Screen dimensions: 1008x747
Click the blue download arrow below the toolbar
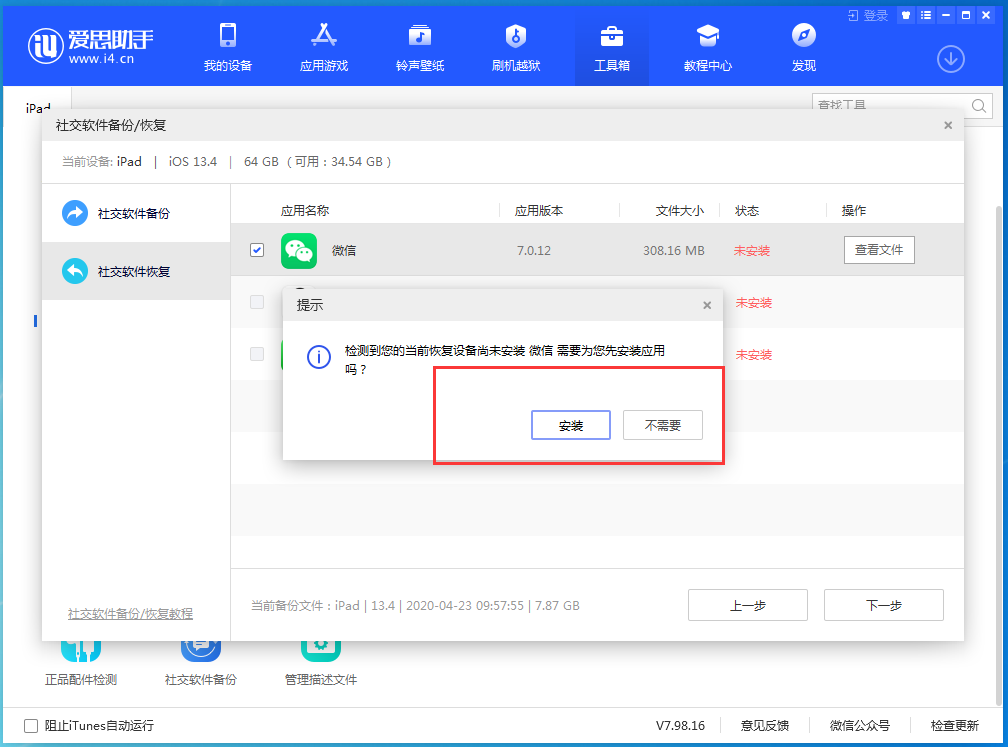[950, 59]
